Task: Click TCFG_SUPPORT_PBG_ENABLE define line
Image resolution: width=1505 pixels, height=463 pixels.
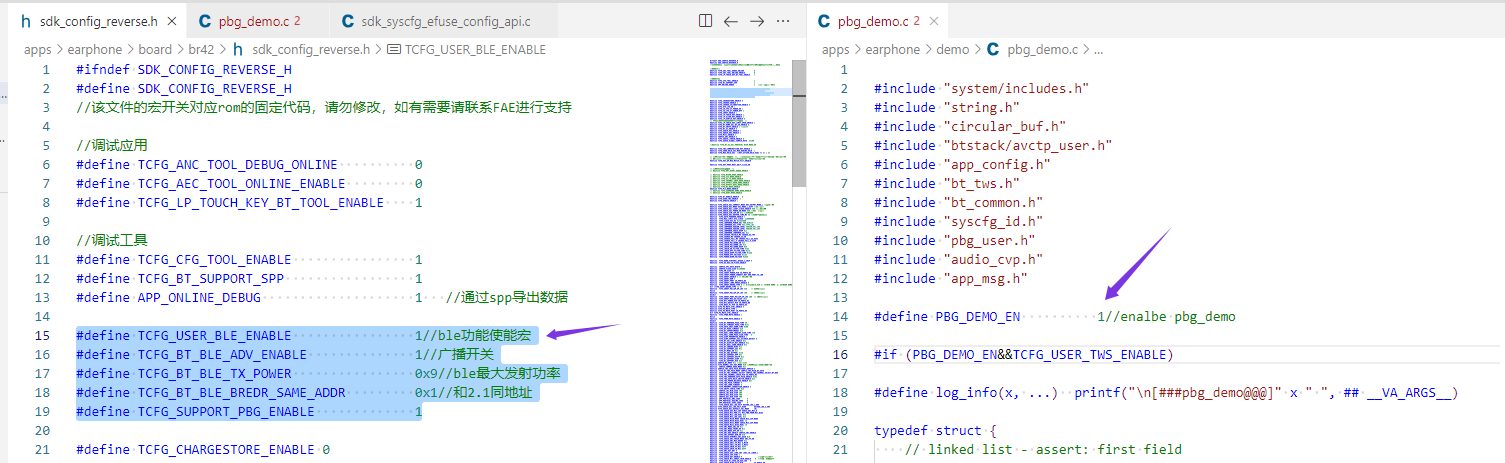Action: click(x=249, y=411)
